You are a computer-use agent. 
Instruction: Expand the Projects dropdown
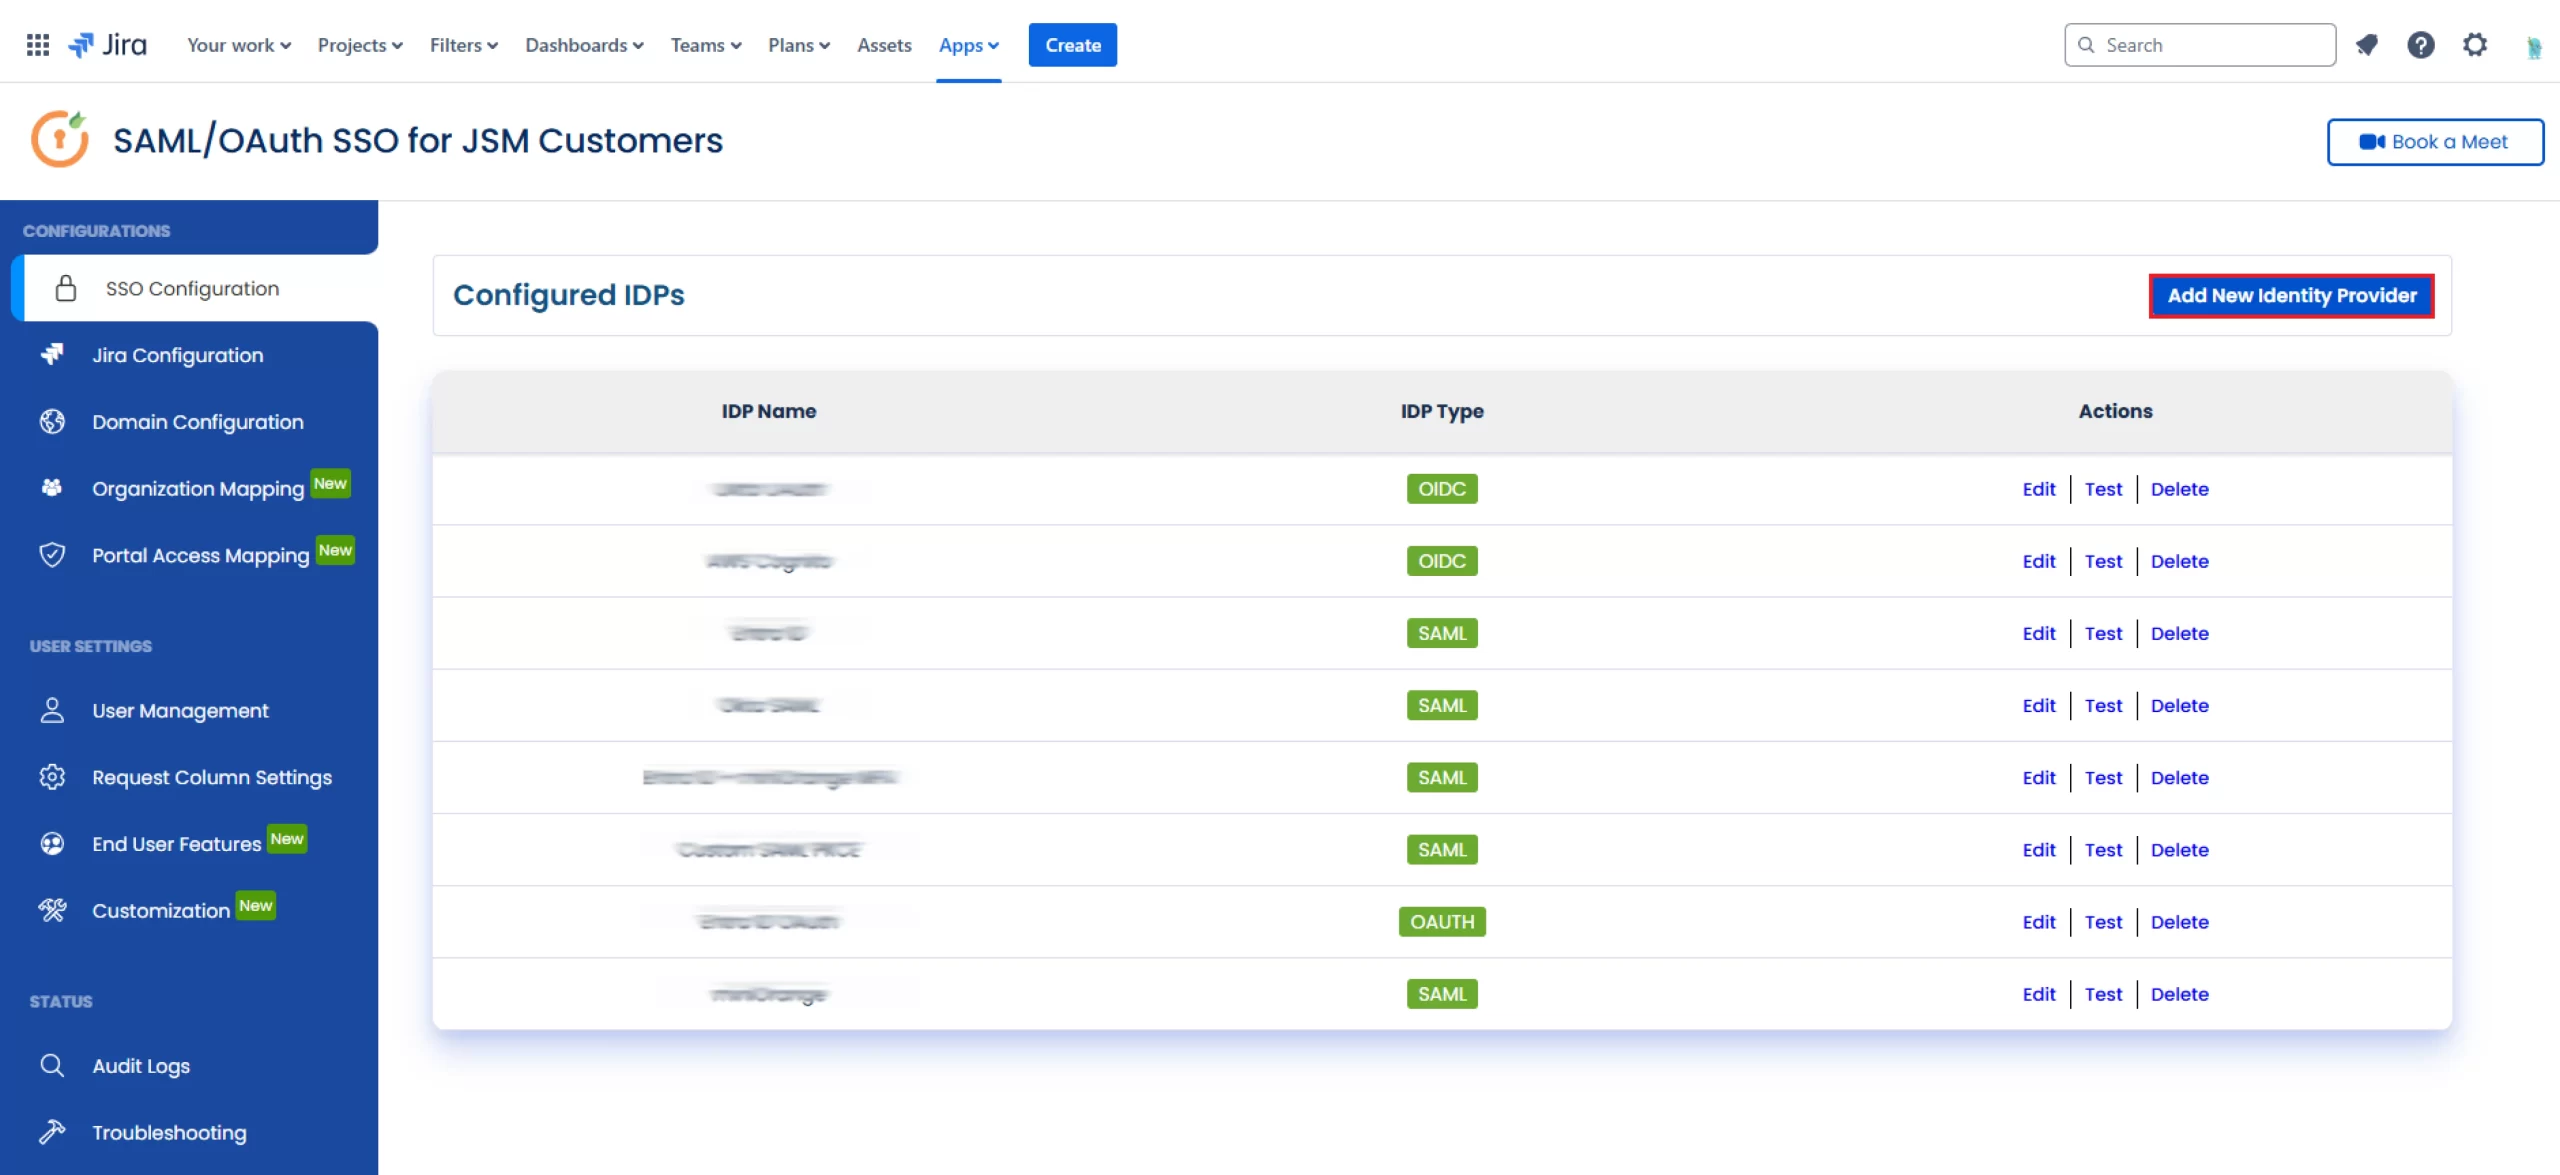pyautogui.click(x=360, y=45)
